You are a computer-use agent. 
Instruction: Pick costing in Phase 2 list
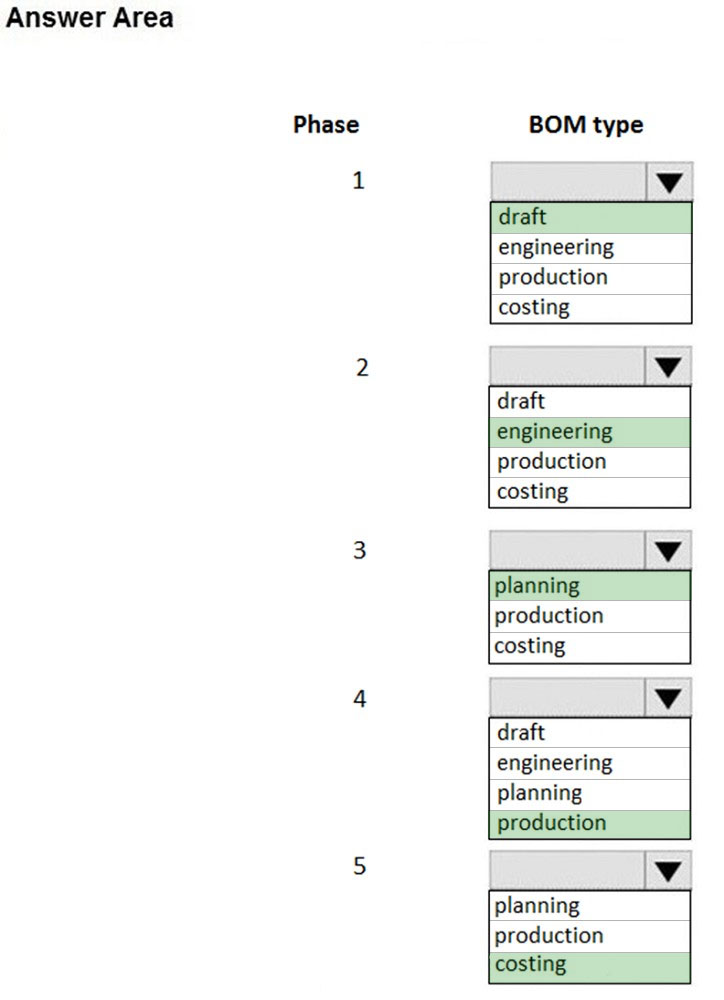[x=589, y=492]
